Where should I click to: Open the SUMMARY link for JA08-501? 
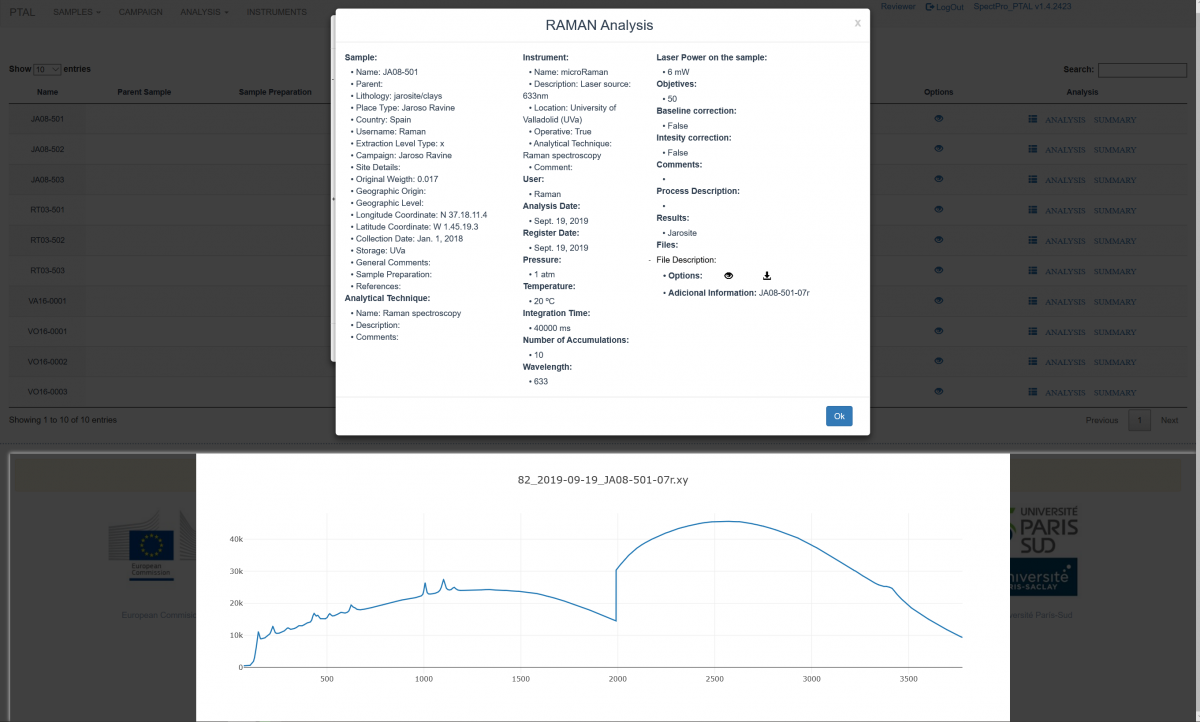tap(1115, 120)
